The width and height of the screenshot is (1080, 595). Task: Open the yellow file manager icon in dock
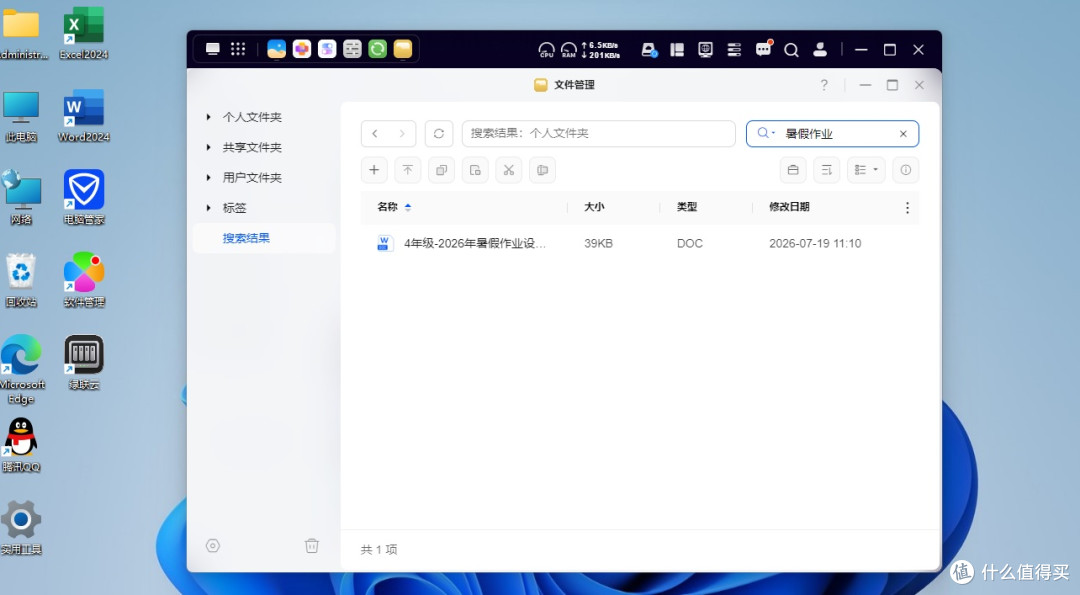click(x=403, y=49)
